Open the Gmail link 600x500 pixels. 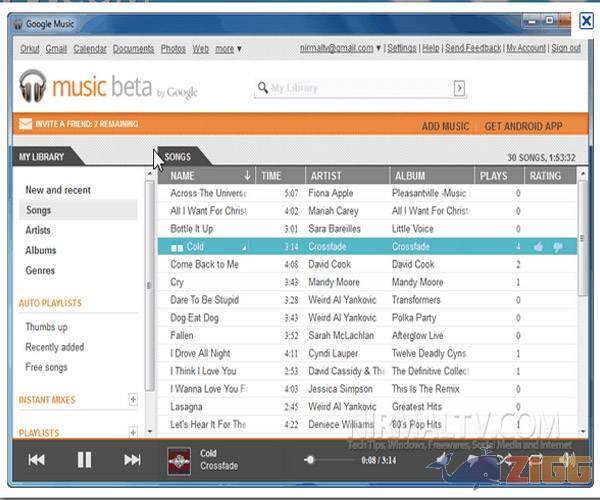[x=56, y=49]
